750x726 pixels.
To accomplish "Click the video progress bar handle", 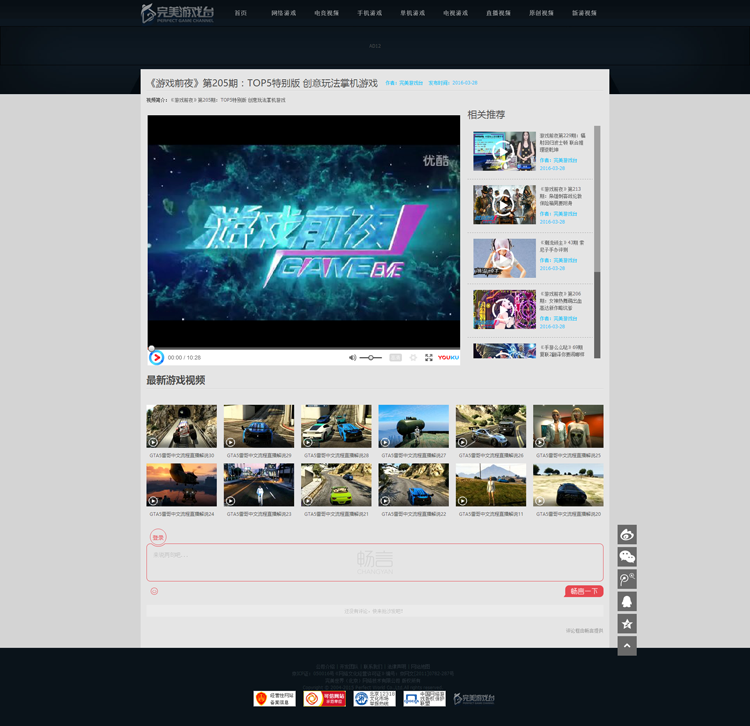I will tap(152, 349).
